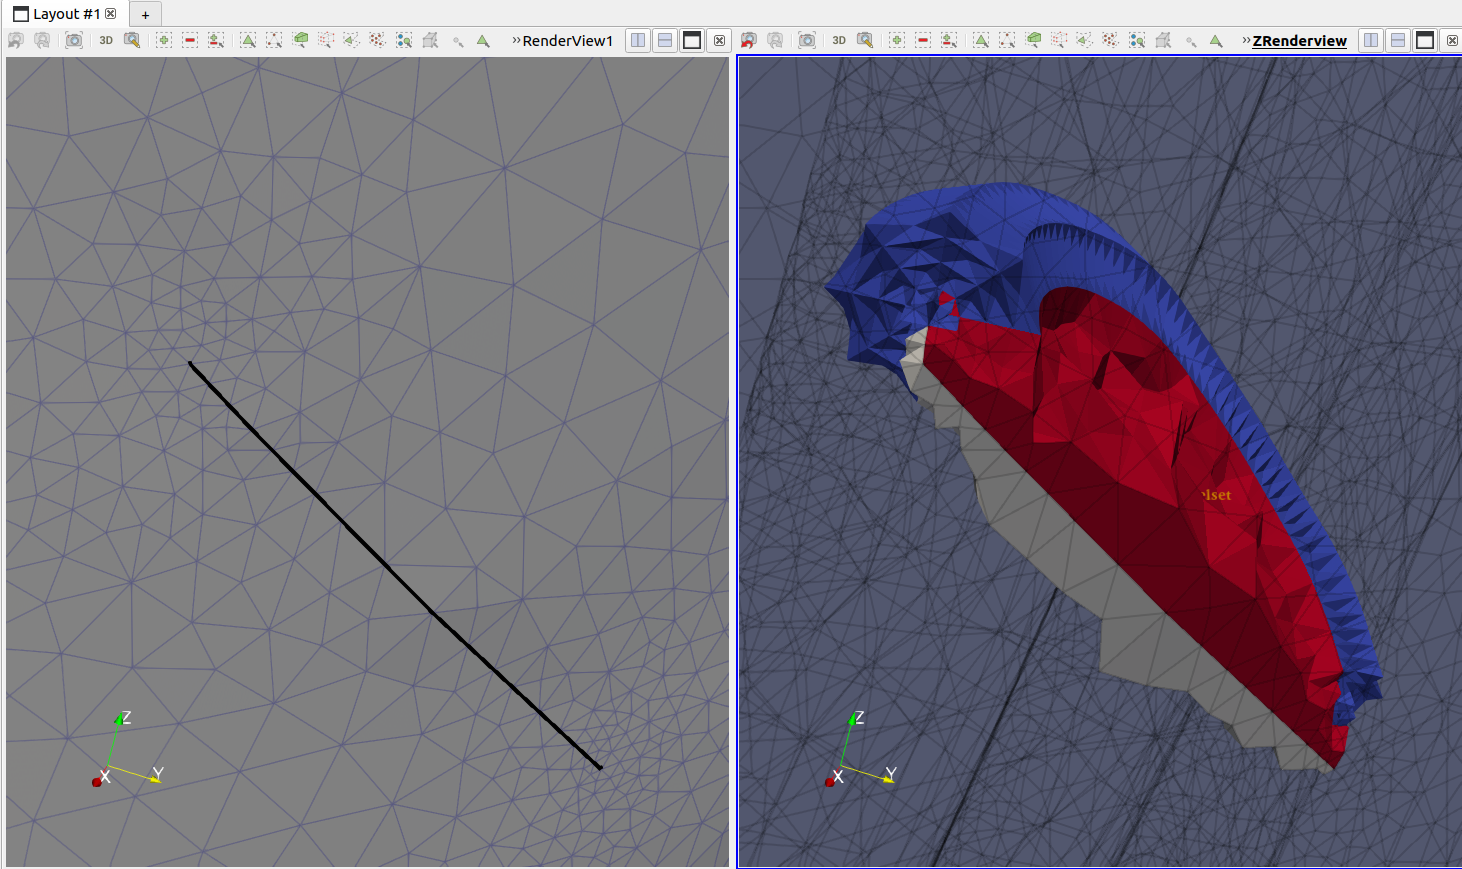1462x869 pixels.
Task: Select cells on surface in ZRenderview
Action: point(981,40)
